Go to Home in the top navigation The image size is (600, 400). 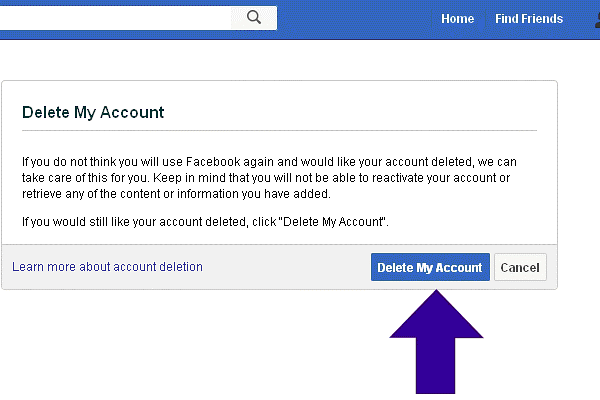coord(457,19)
